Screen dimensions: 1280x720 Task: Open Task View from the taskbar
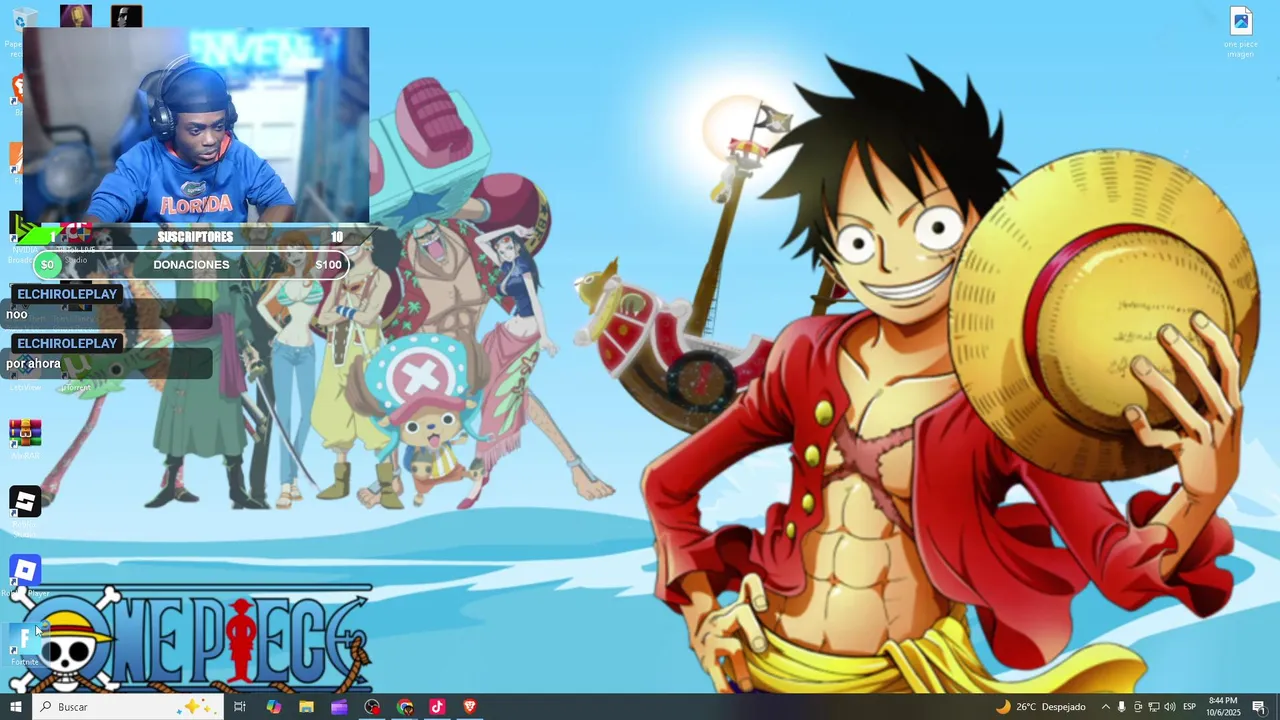click(240, 707)
